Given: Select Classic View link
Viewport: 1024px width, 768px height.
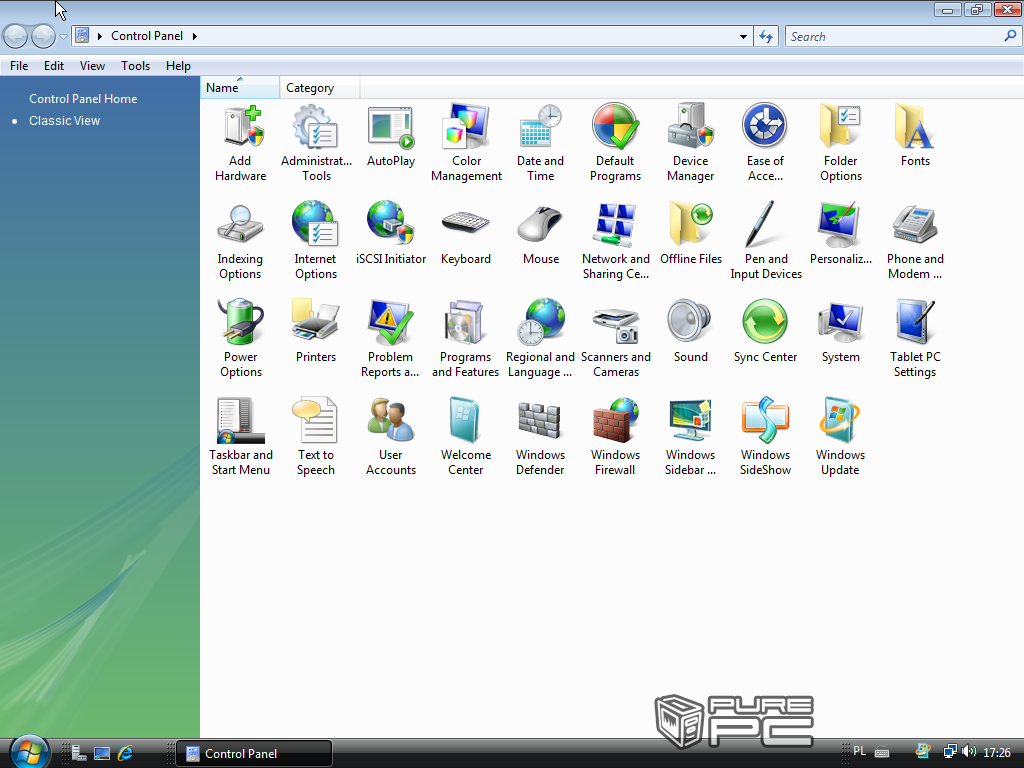Looking at the screenshot, I should (65, 121).
